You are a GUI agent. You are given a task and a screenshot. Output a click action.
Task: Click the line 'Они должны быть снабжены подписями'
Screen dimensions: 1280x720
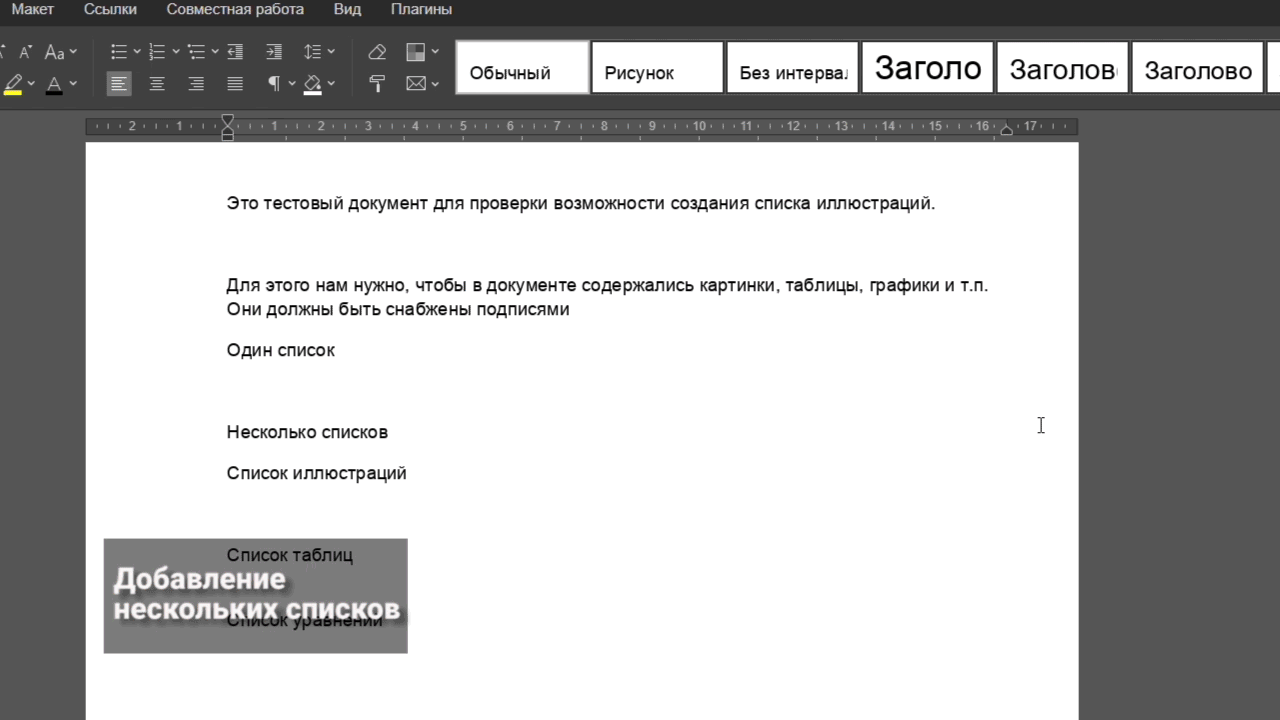398,309
